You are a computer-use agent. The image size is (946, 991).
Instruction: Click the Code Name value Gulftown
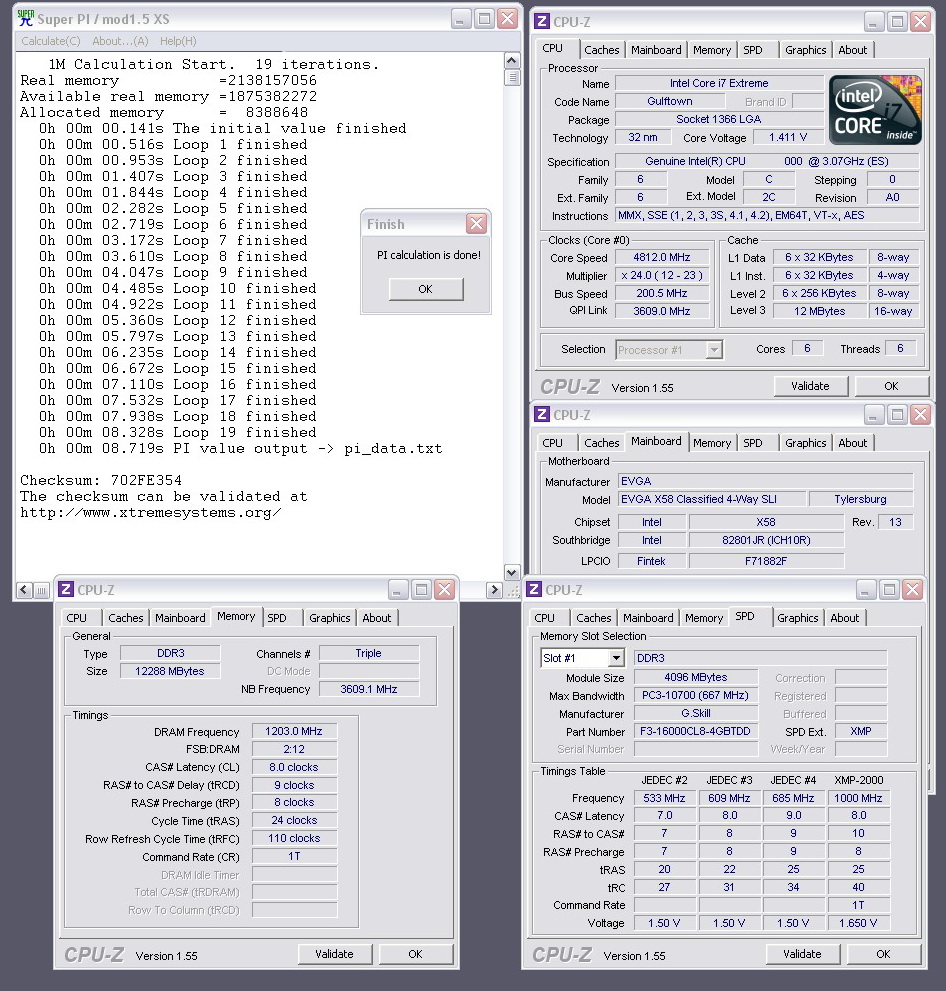tap(669, 101)
